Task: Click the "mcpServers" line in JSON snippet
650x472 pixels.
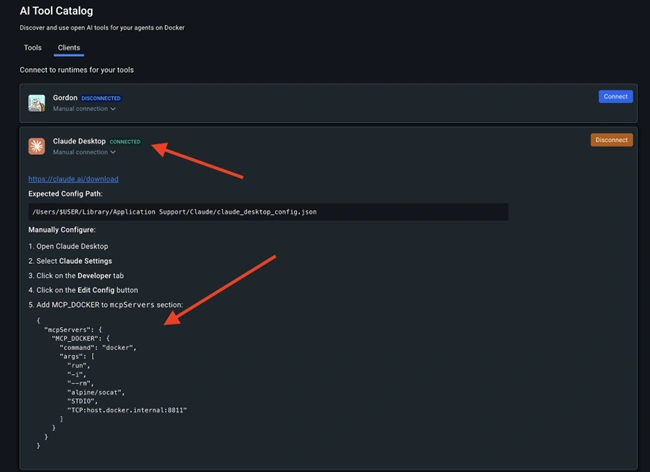Action: click(x=73, y=330)
